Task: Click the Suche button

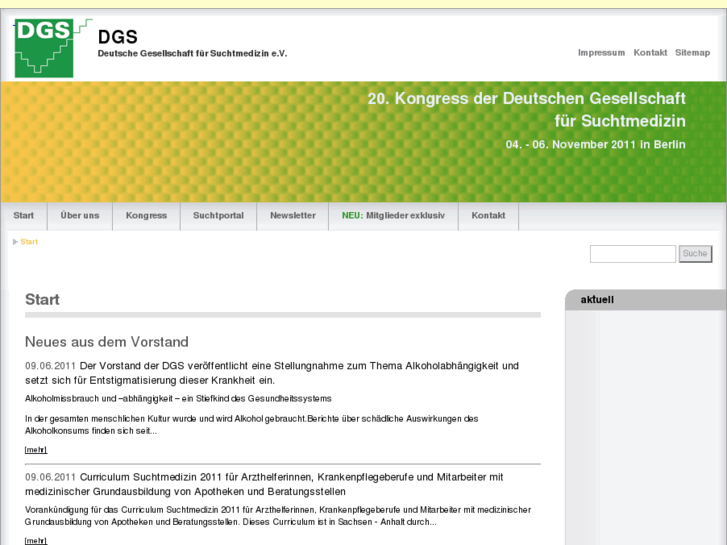Action: coord(695,254)
